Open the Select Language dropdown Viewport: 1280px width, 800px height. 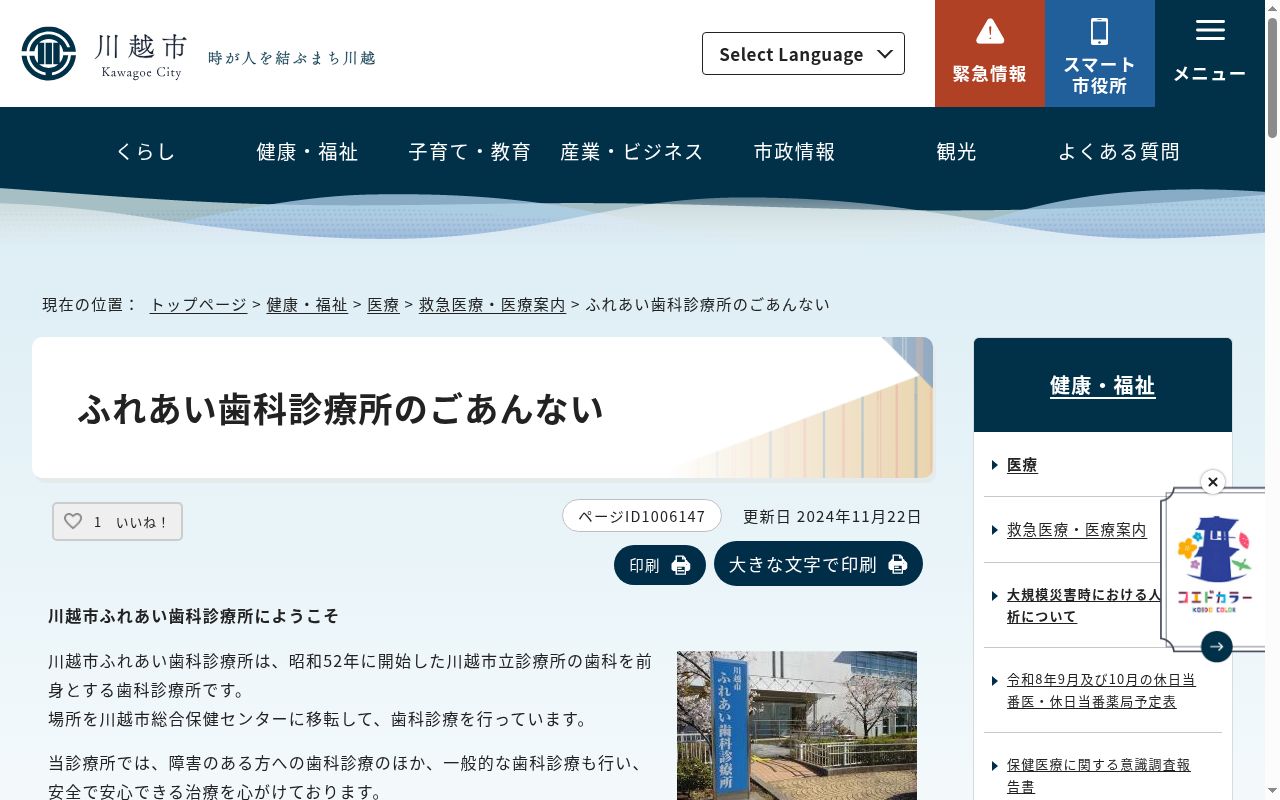803,54
